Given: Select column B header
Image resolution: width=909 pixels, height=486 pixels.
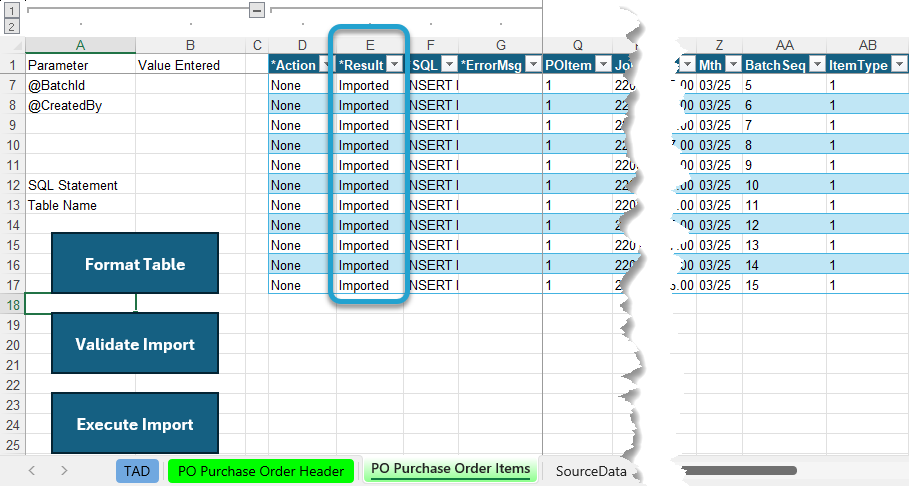Looking at the screenshot, I should pos(190,45).
